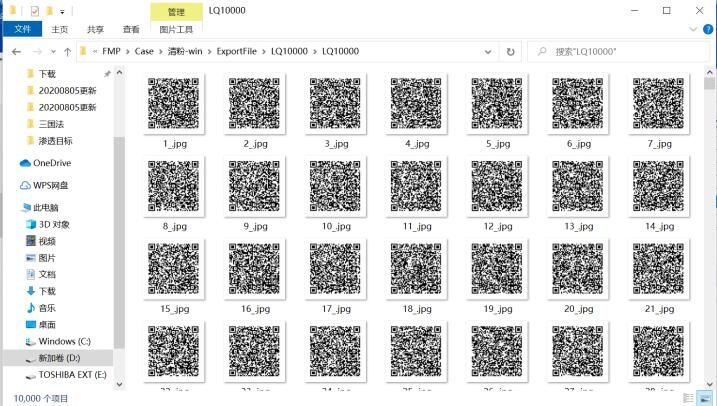Screen dimensions: 717x406
Task: Open the customize quick access toolbar dropdown
Action: (62, 11)
